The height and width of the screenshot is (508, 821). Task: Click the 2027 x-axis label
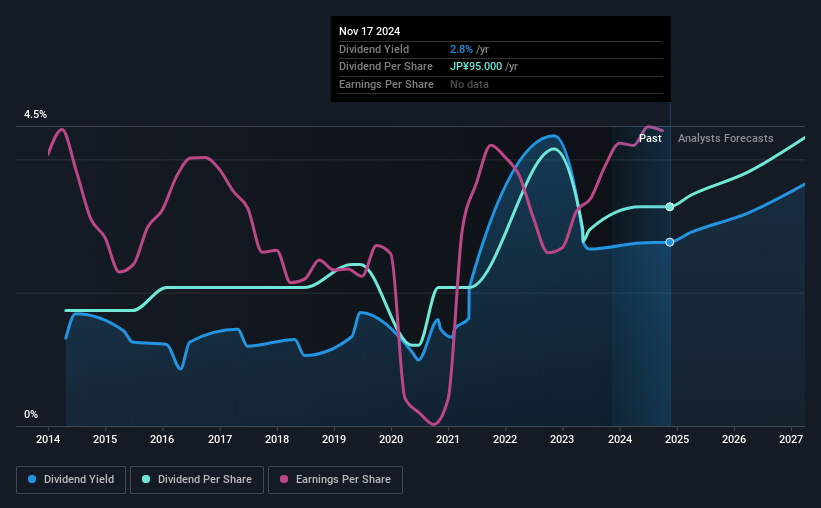(x=791, y=439)
